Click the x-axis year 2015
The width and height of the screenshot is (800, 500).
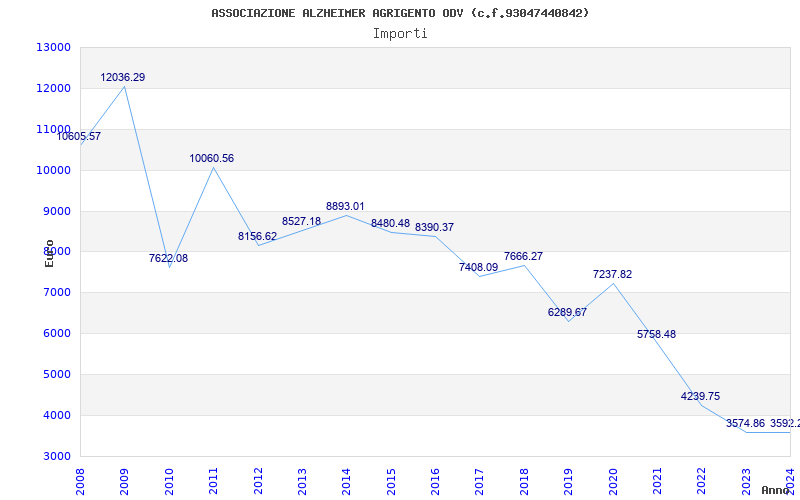(391, 481)
